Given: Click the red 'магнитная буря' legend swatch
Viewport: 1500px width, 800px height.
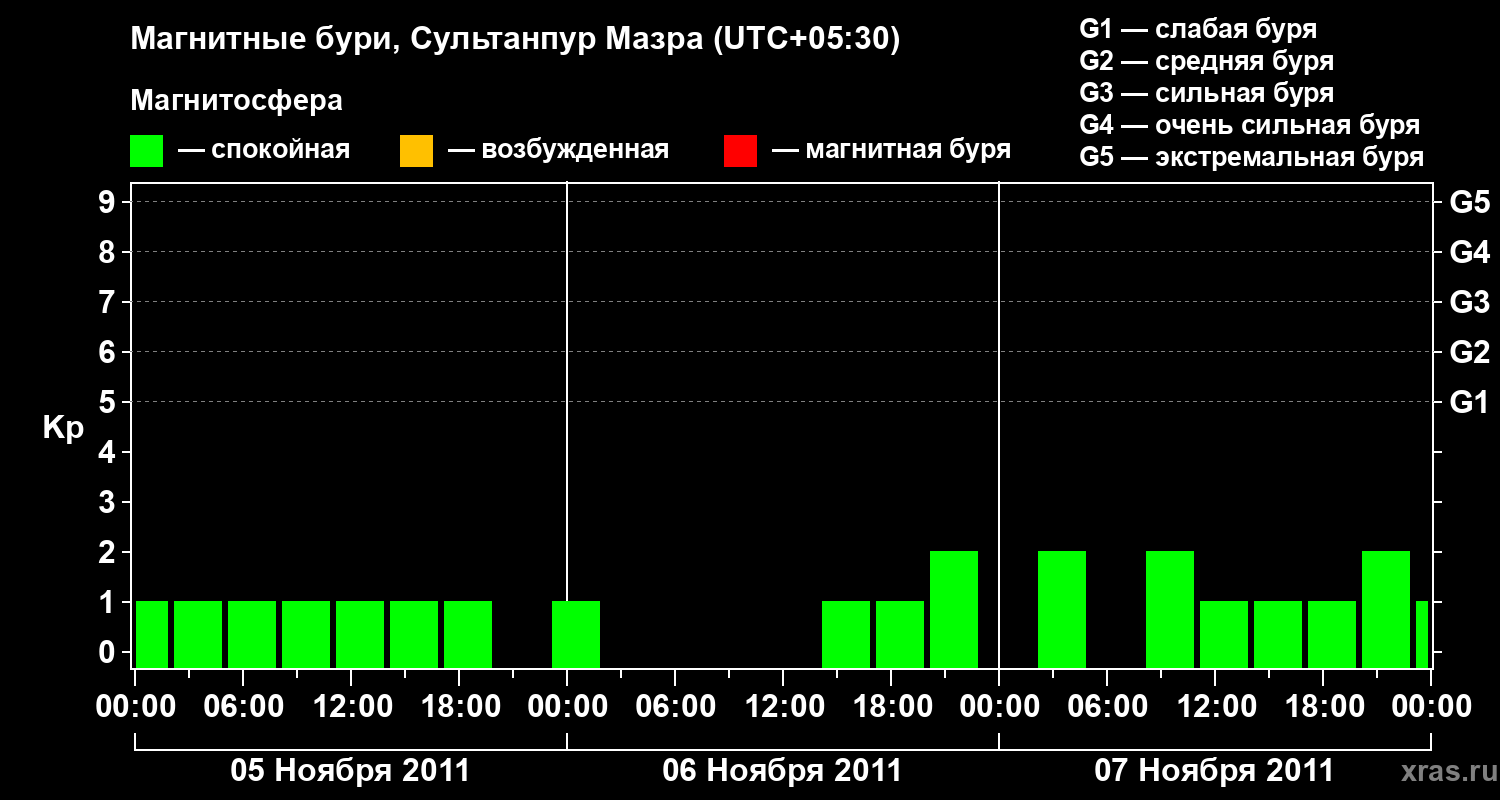Looking at the screenshot, I should click(x=740, y=151).
